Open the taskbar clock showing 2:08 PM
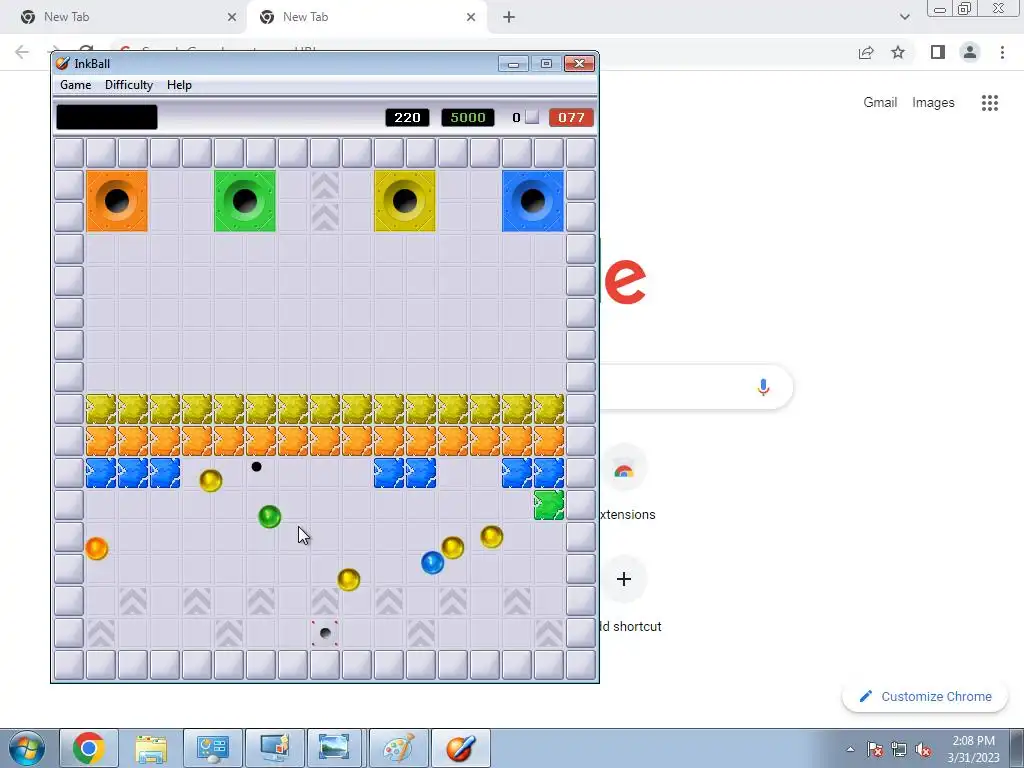 [x=973, y=749]
